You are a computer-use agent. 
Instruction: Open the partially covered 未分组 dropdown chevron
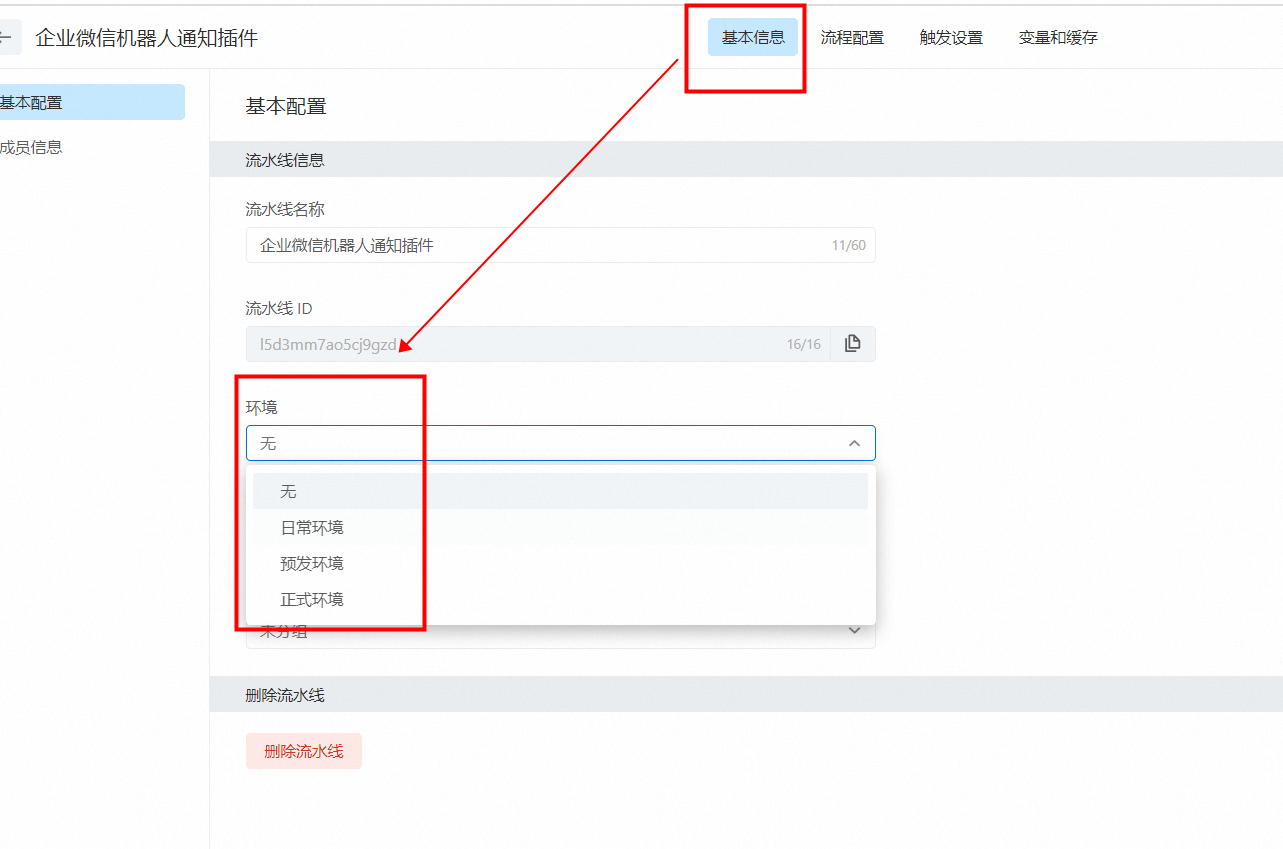pyautogui.click(x=854, y=631)
